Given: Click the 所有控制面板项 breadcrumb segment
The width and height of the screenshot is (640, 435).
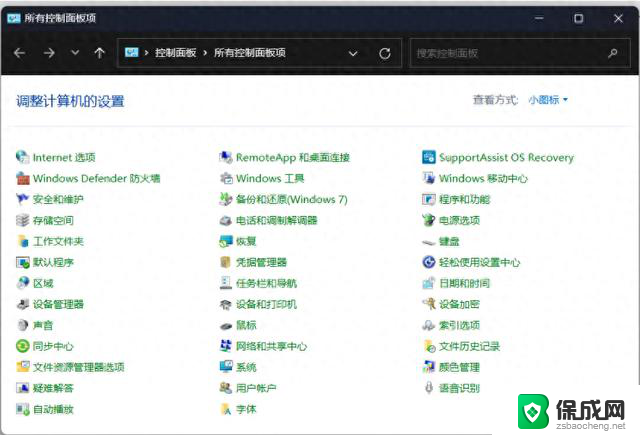Looking at the screenshot, I should tap(250, 53).
